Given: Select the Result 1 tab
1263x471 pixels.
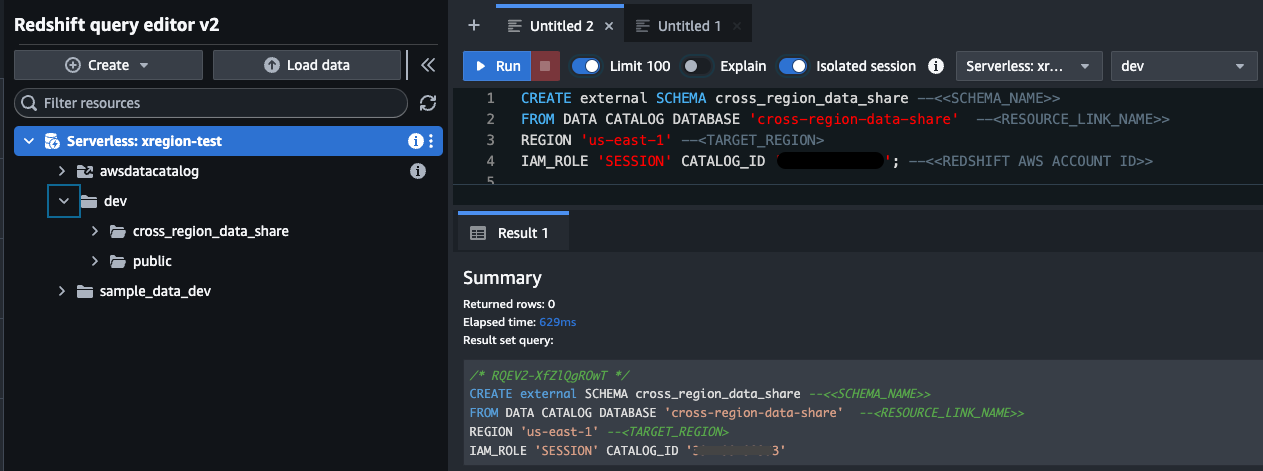Looking at the screenshot, I should click(513, 232).
